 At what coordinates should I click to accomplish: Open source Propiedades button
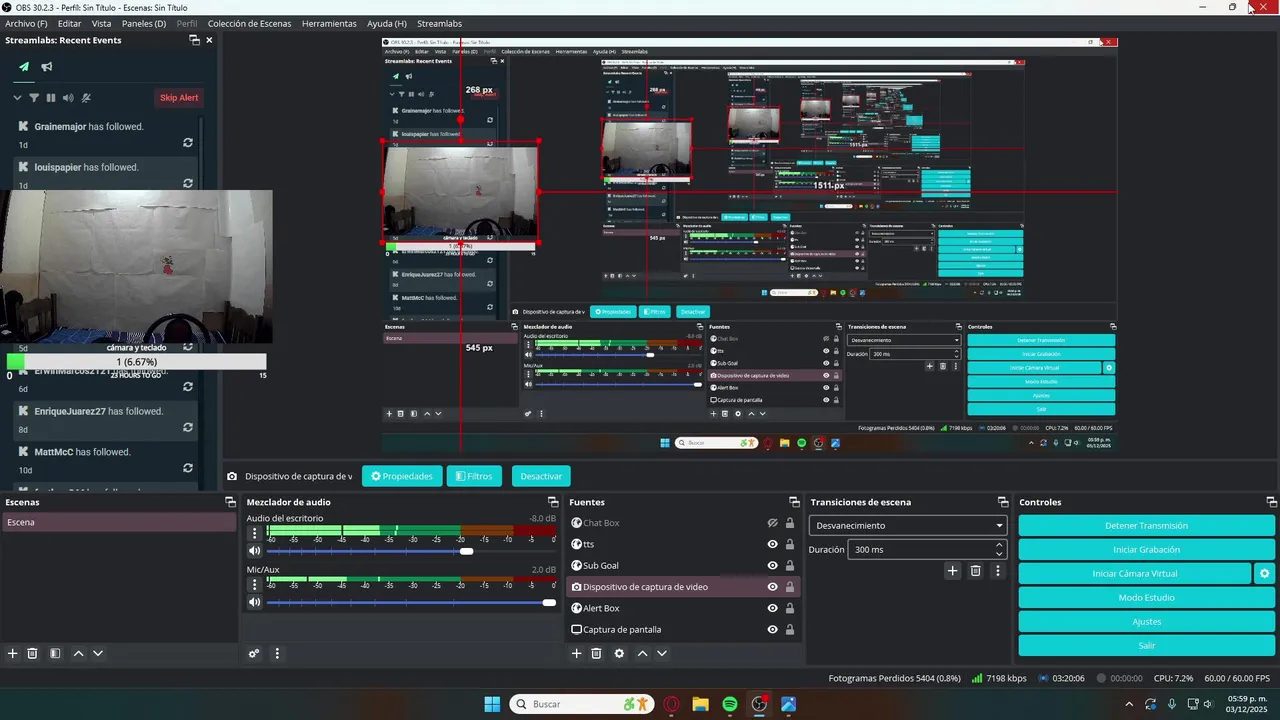[x=402, y=476]
